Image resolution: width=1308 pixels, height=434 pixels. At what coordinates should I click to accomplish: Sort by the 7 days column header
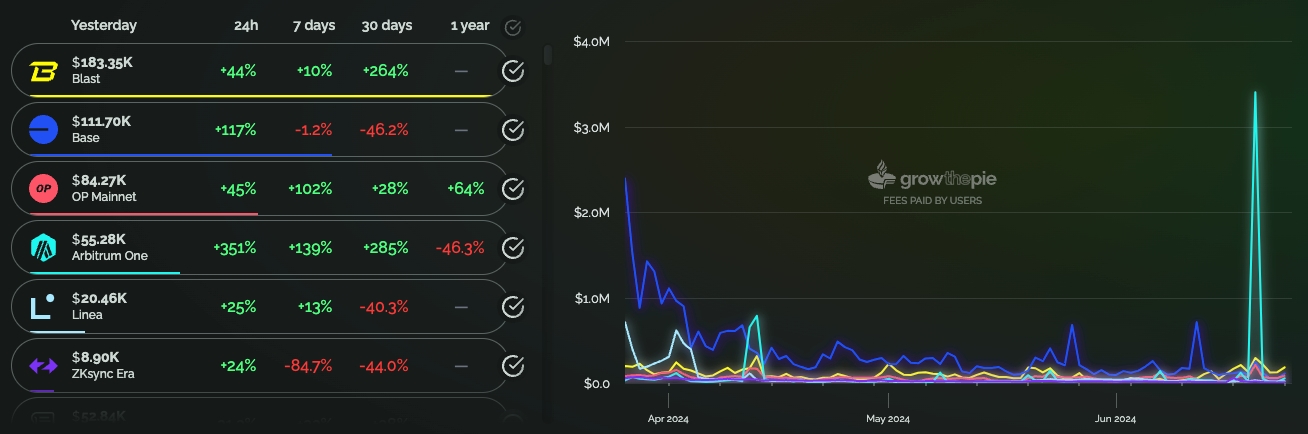[x=314, y=25]
